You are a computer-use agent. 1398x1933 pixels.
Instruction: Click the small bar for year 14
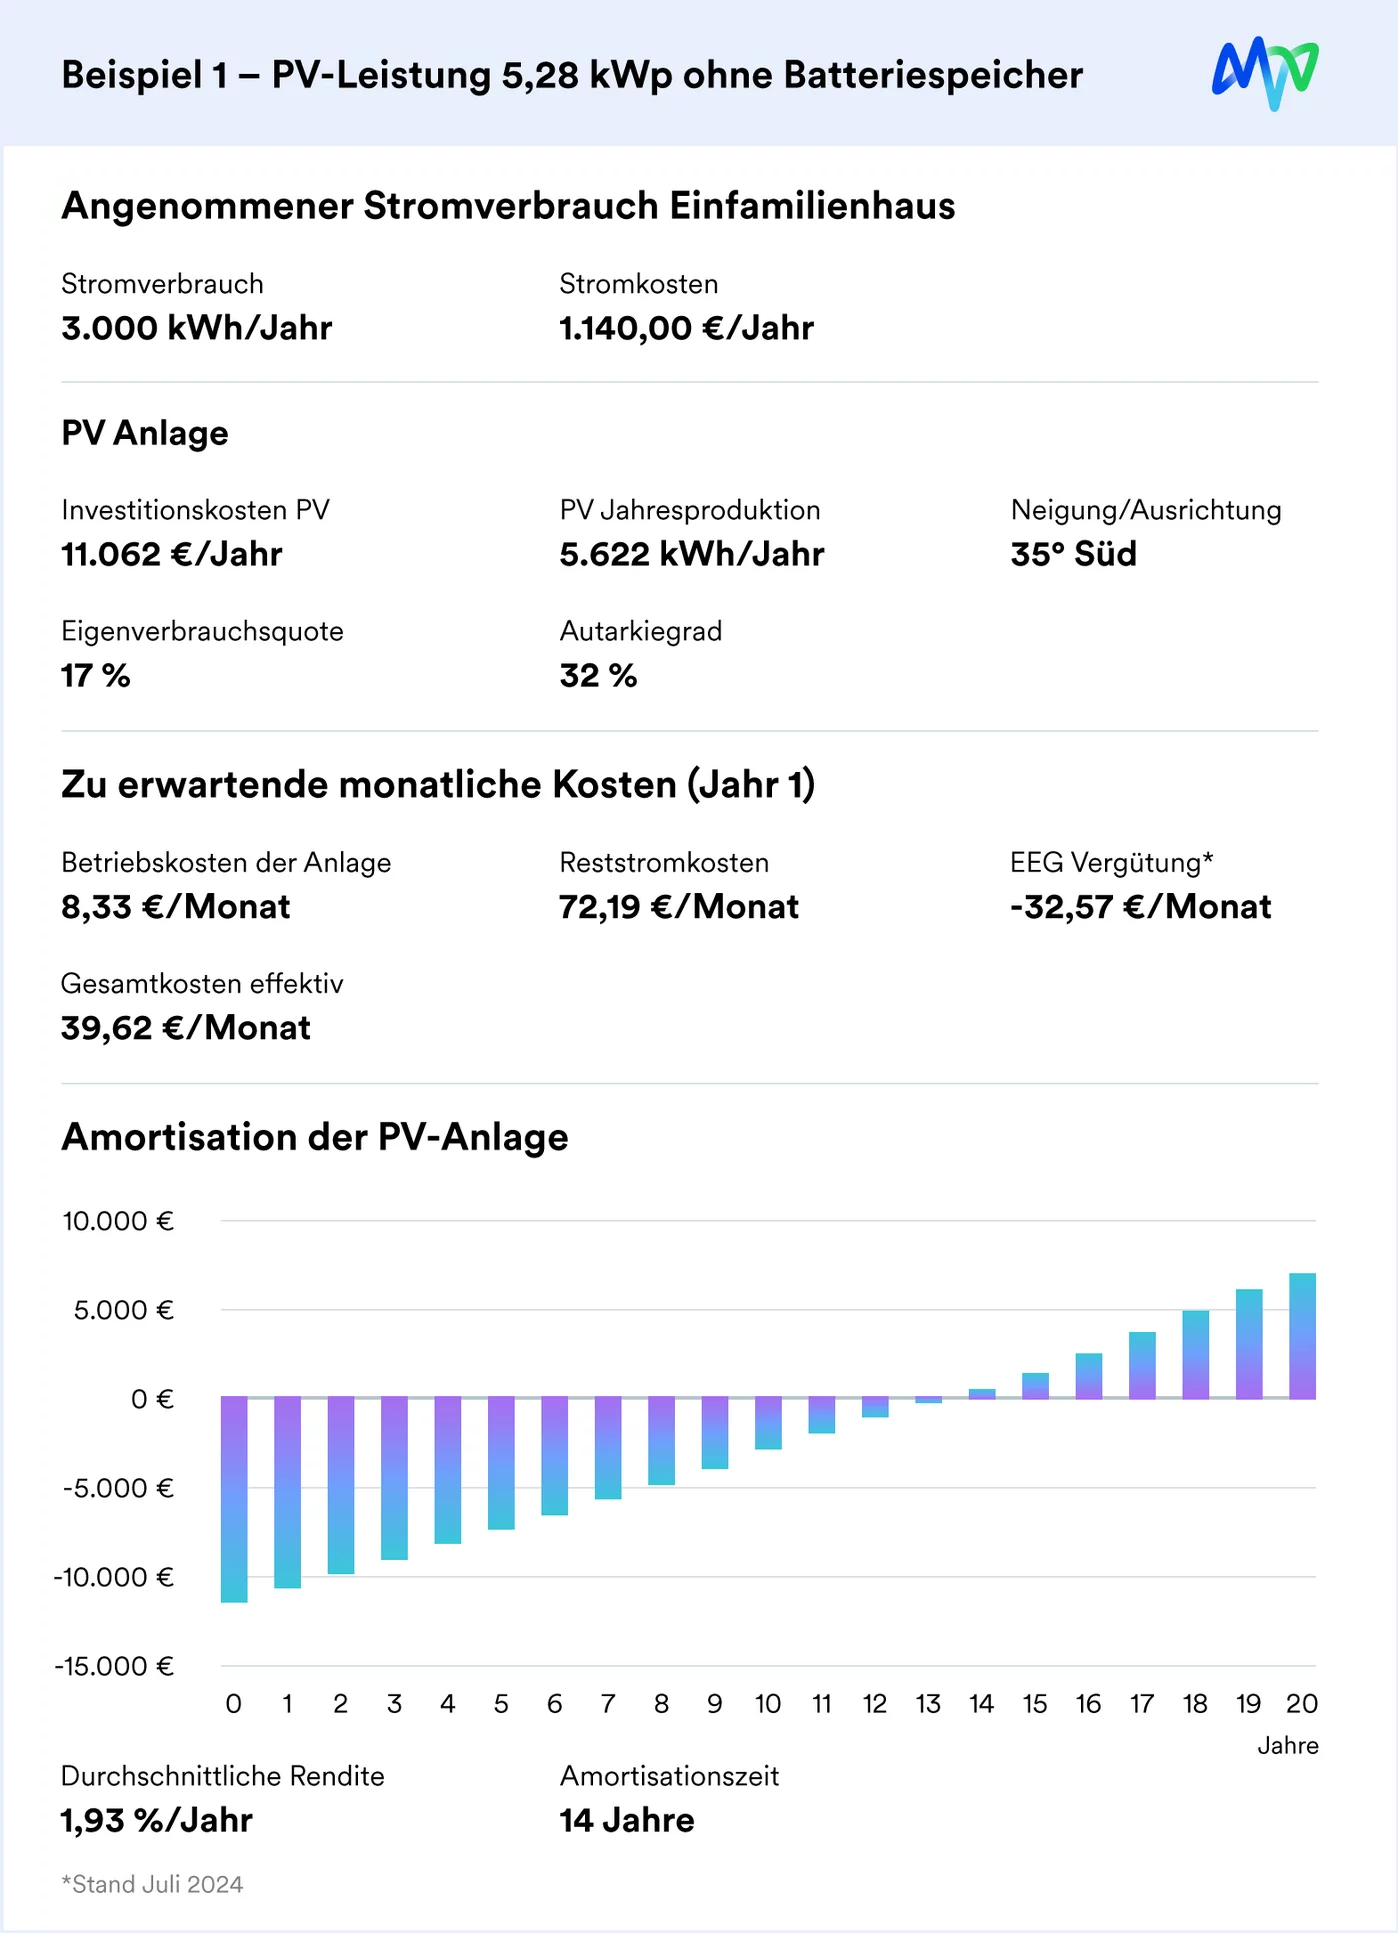coord(982,1393)
